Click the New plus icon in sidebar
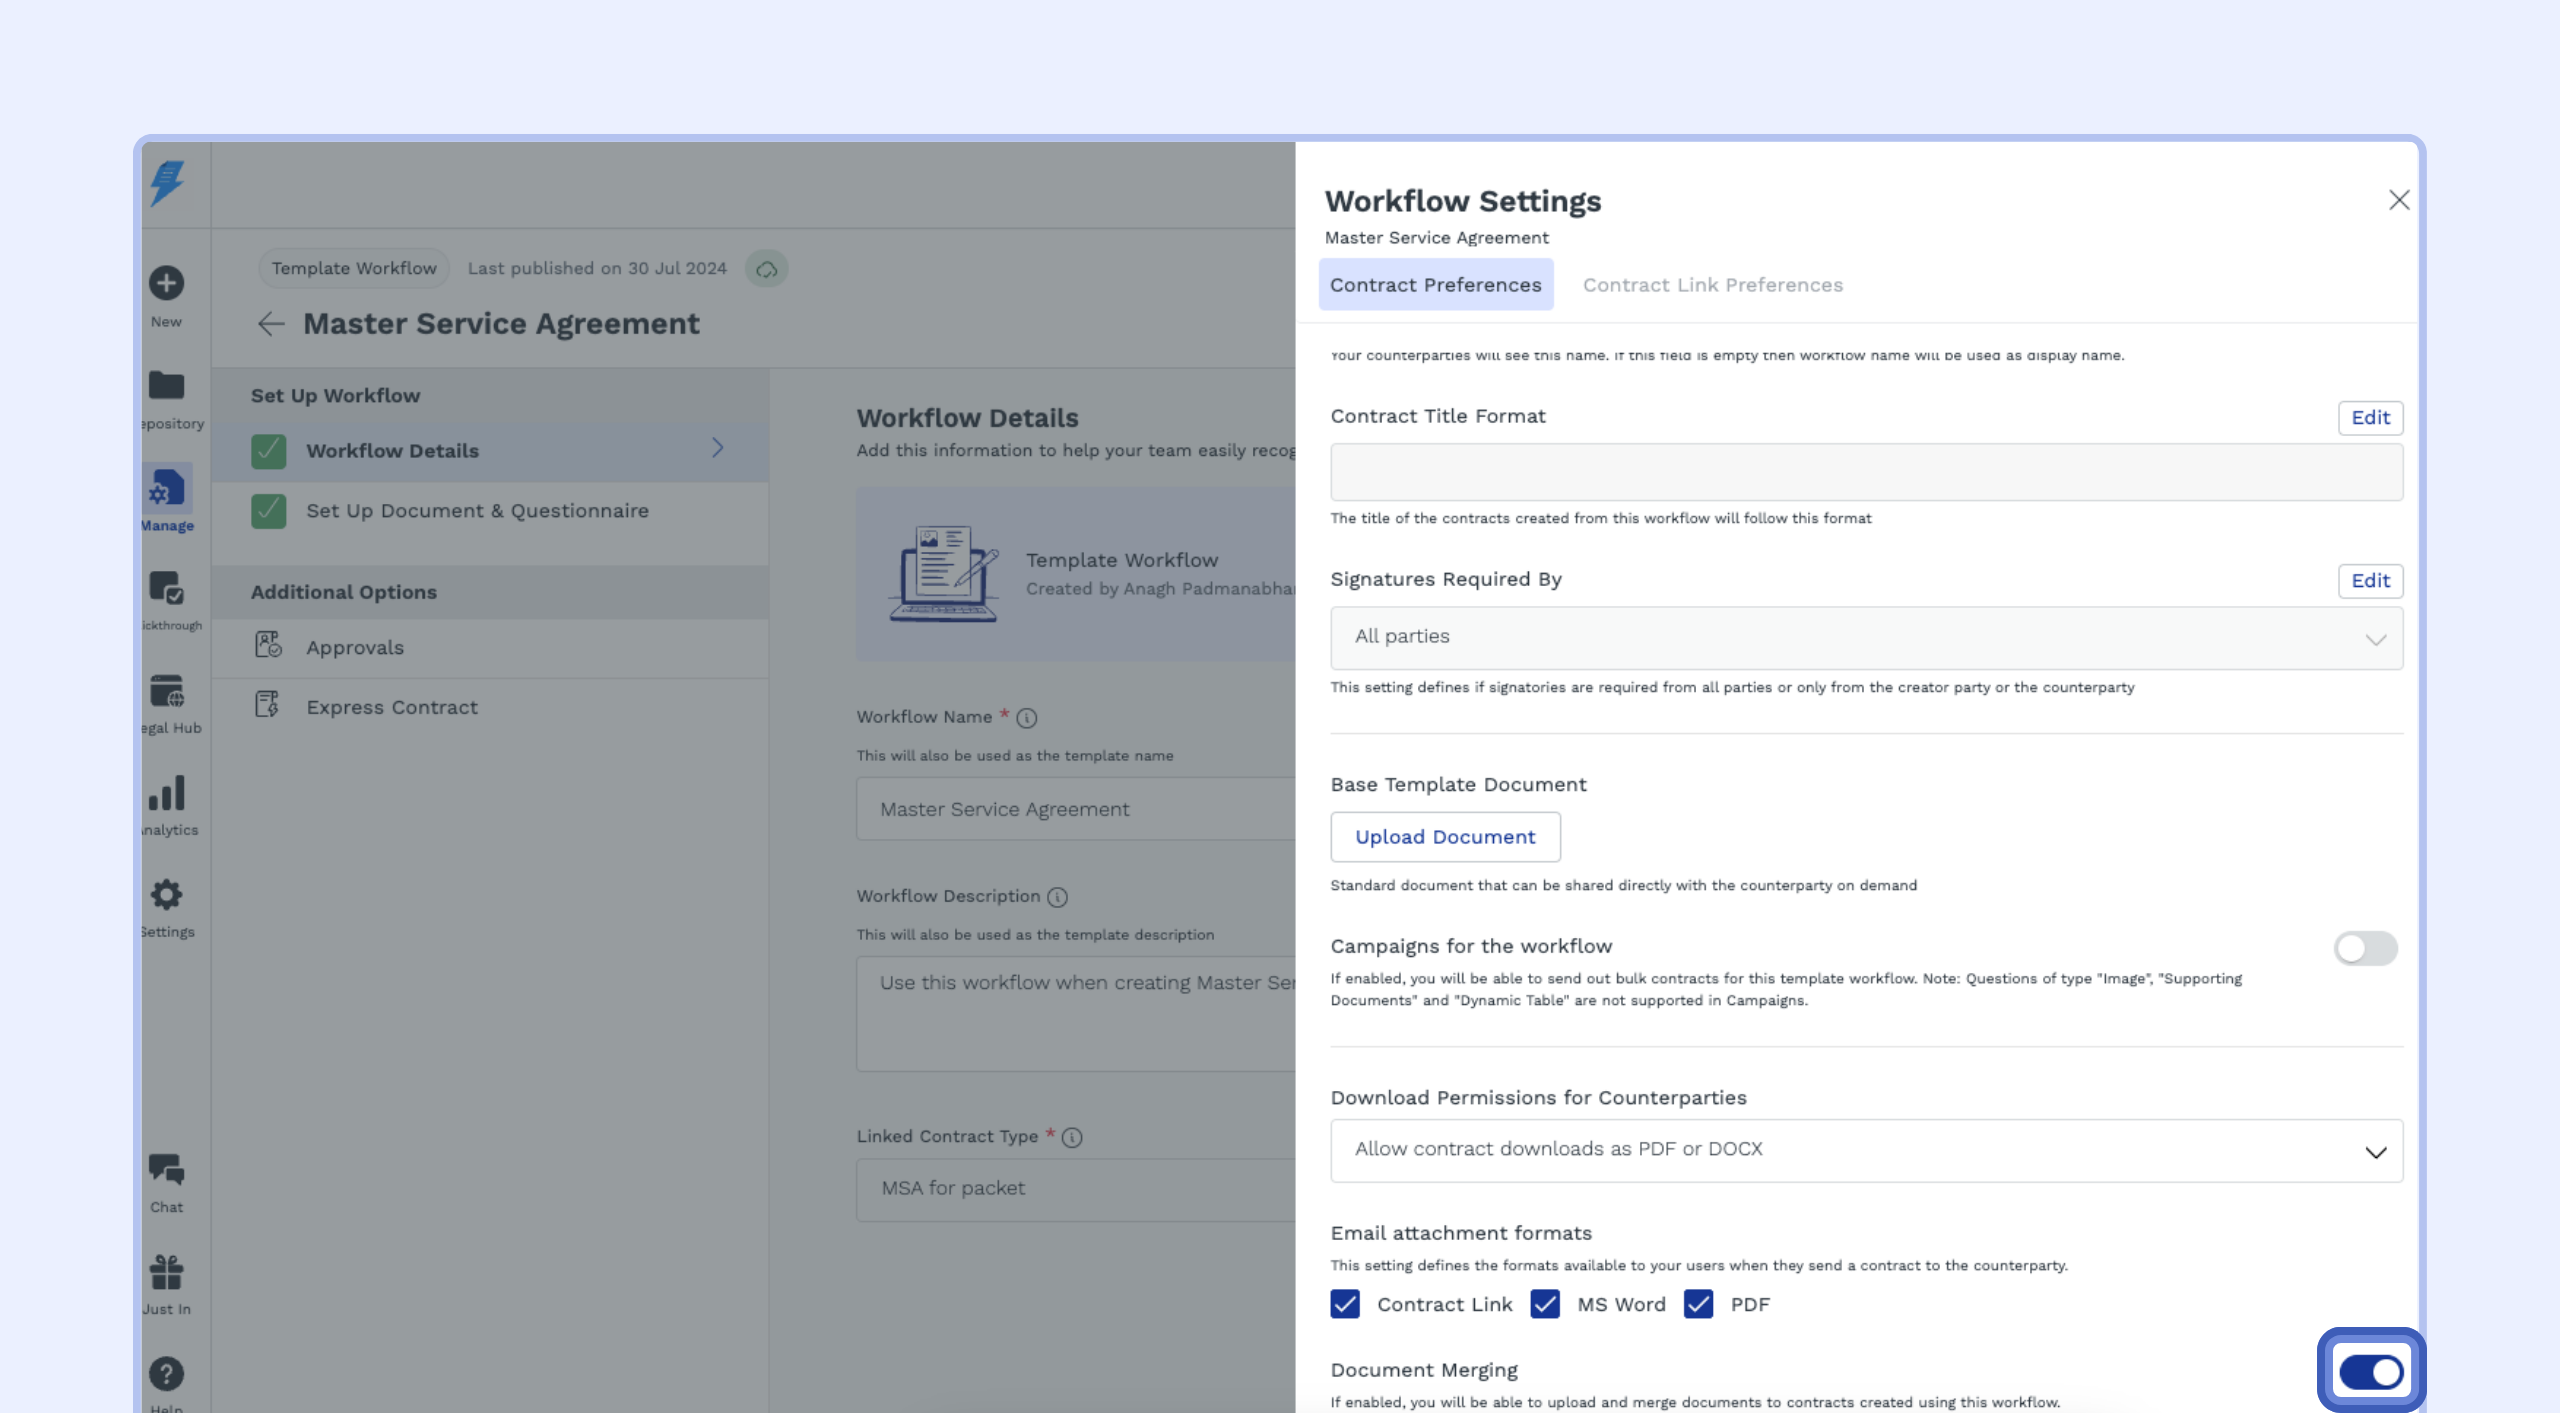 [x=166, y=283]
